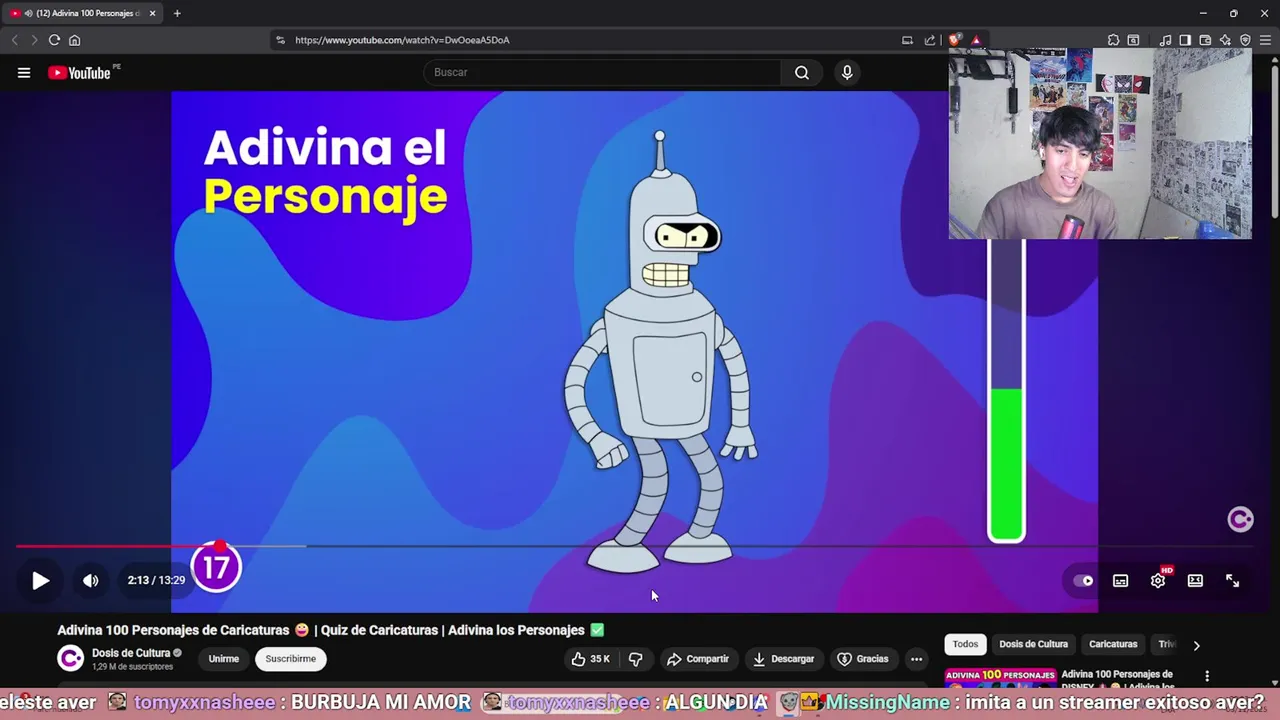This screenshot has height=720, width=1280.
Task: Open the music note playlist icon
Action: 1165,40
